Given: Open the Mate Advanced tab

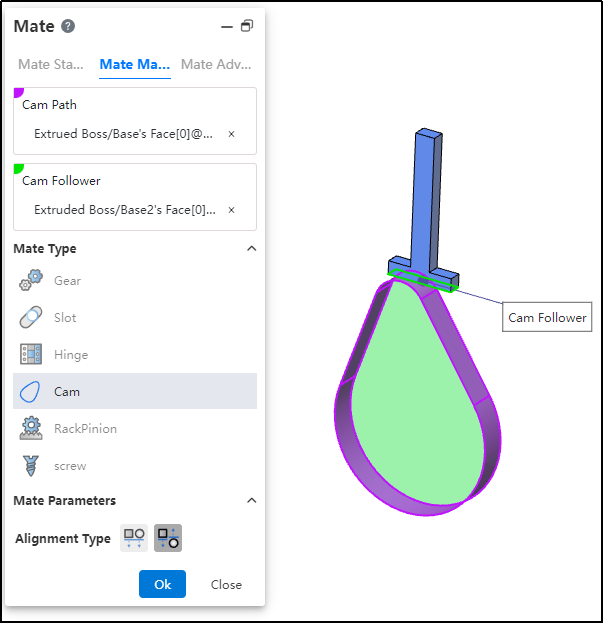Looking at the screenshot, I should (x=216, y=64).
